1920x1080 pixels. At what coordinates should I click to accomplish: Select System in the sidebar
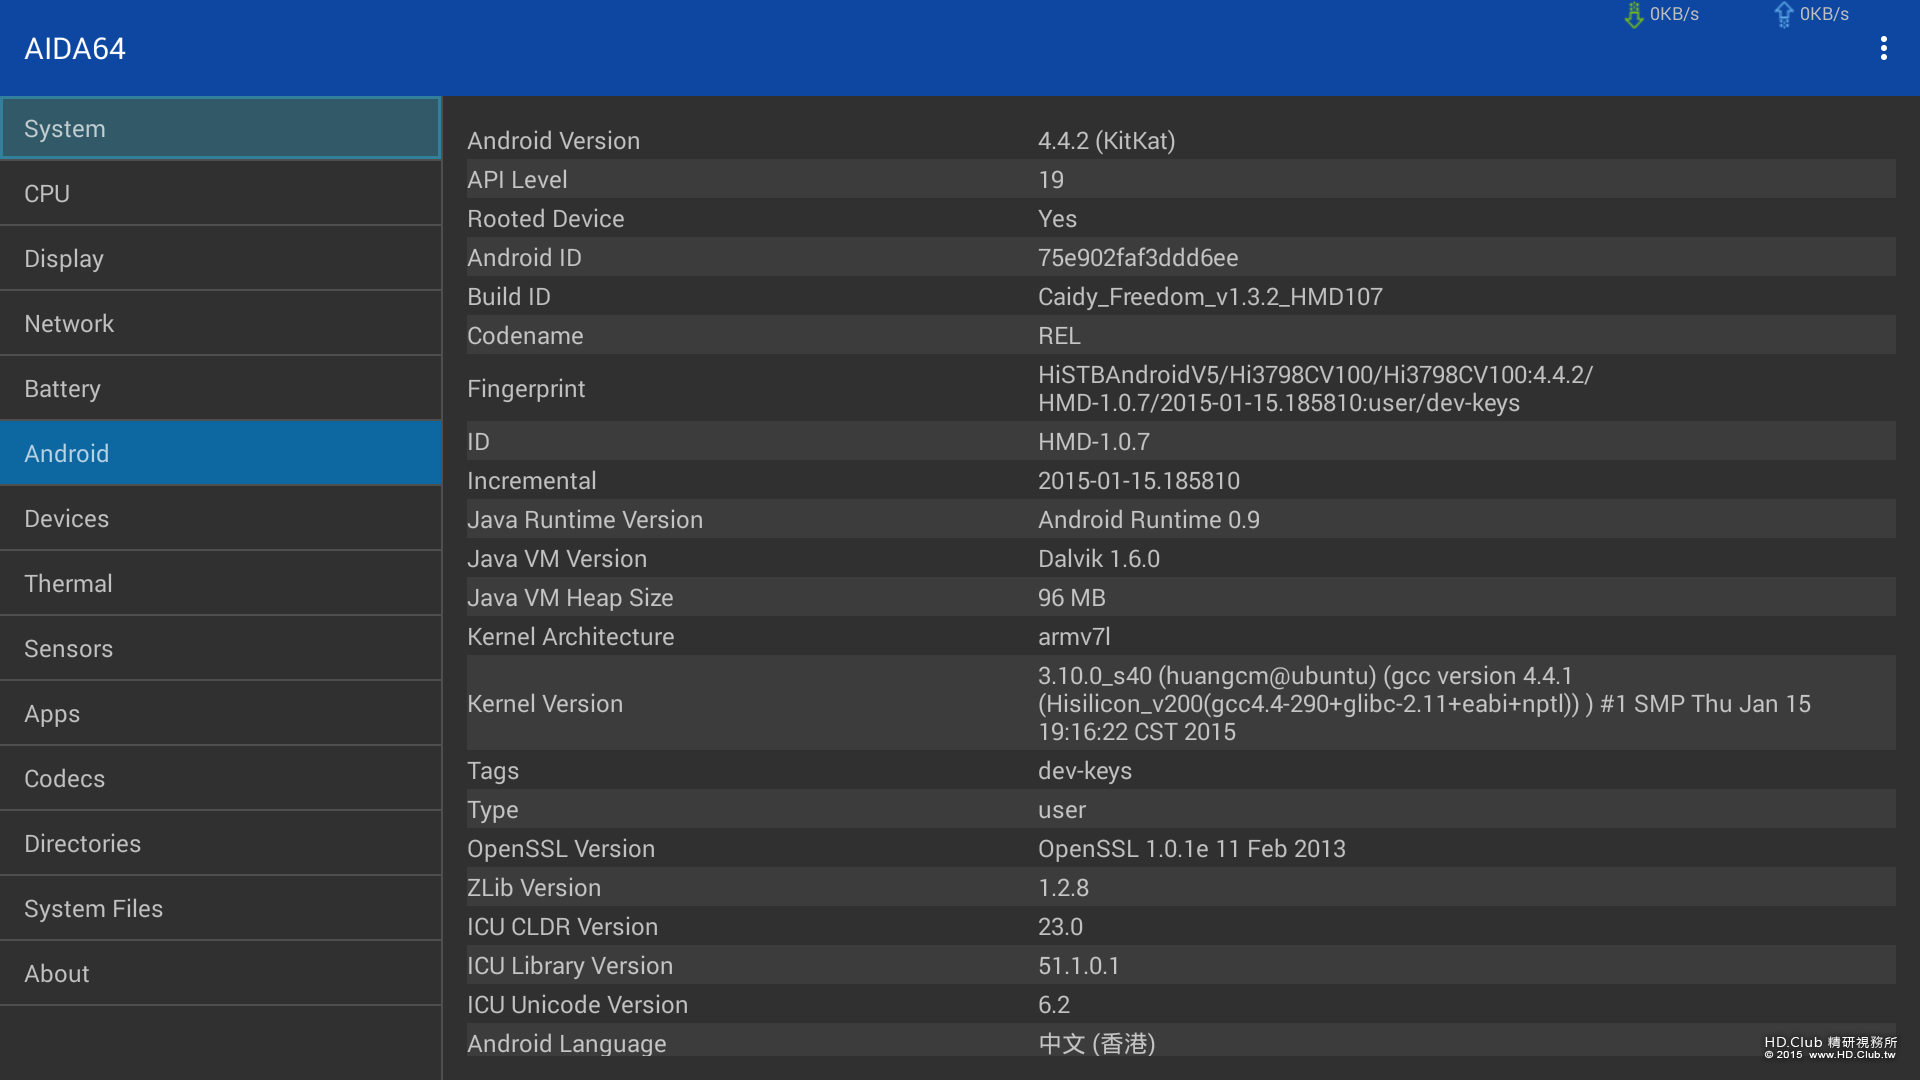point(220,128)
